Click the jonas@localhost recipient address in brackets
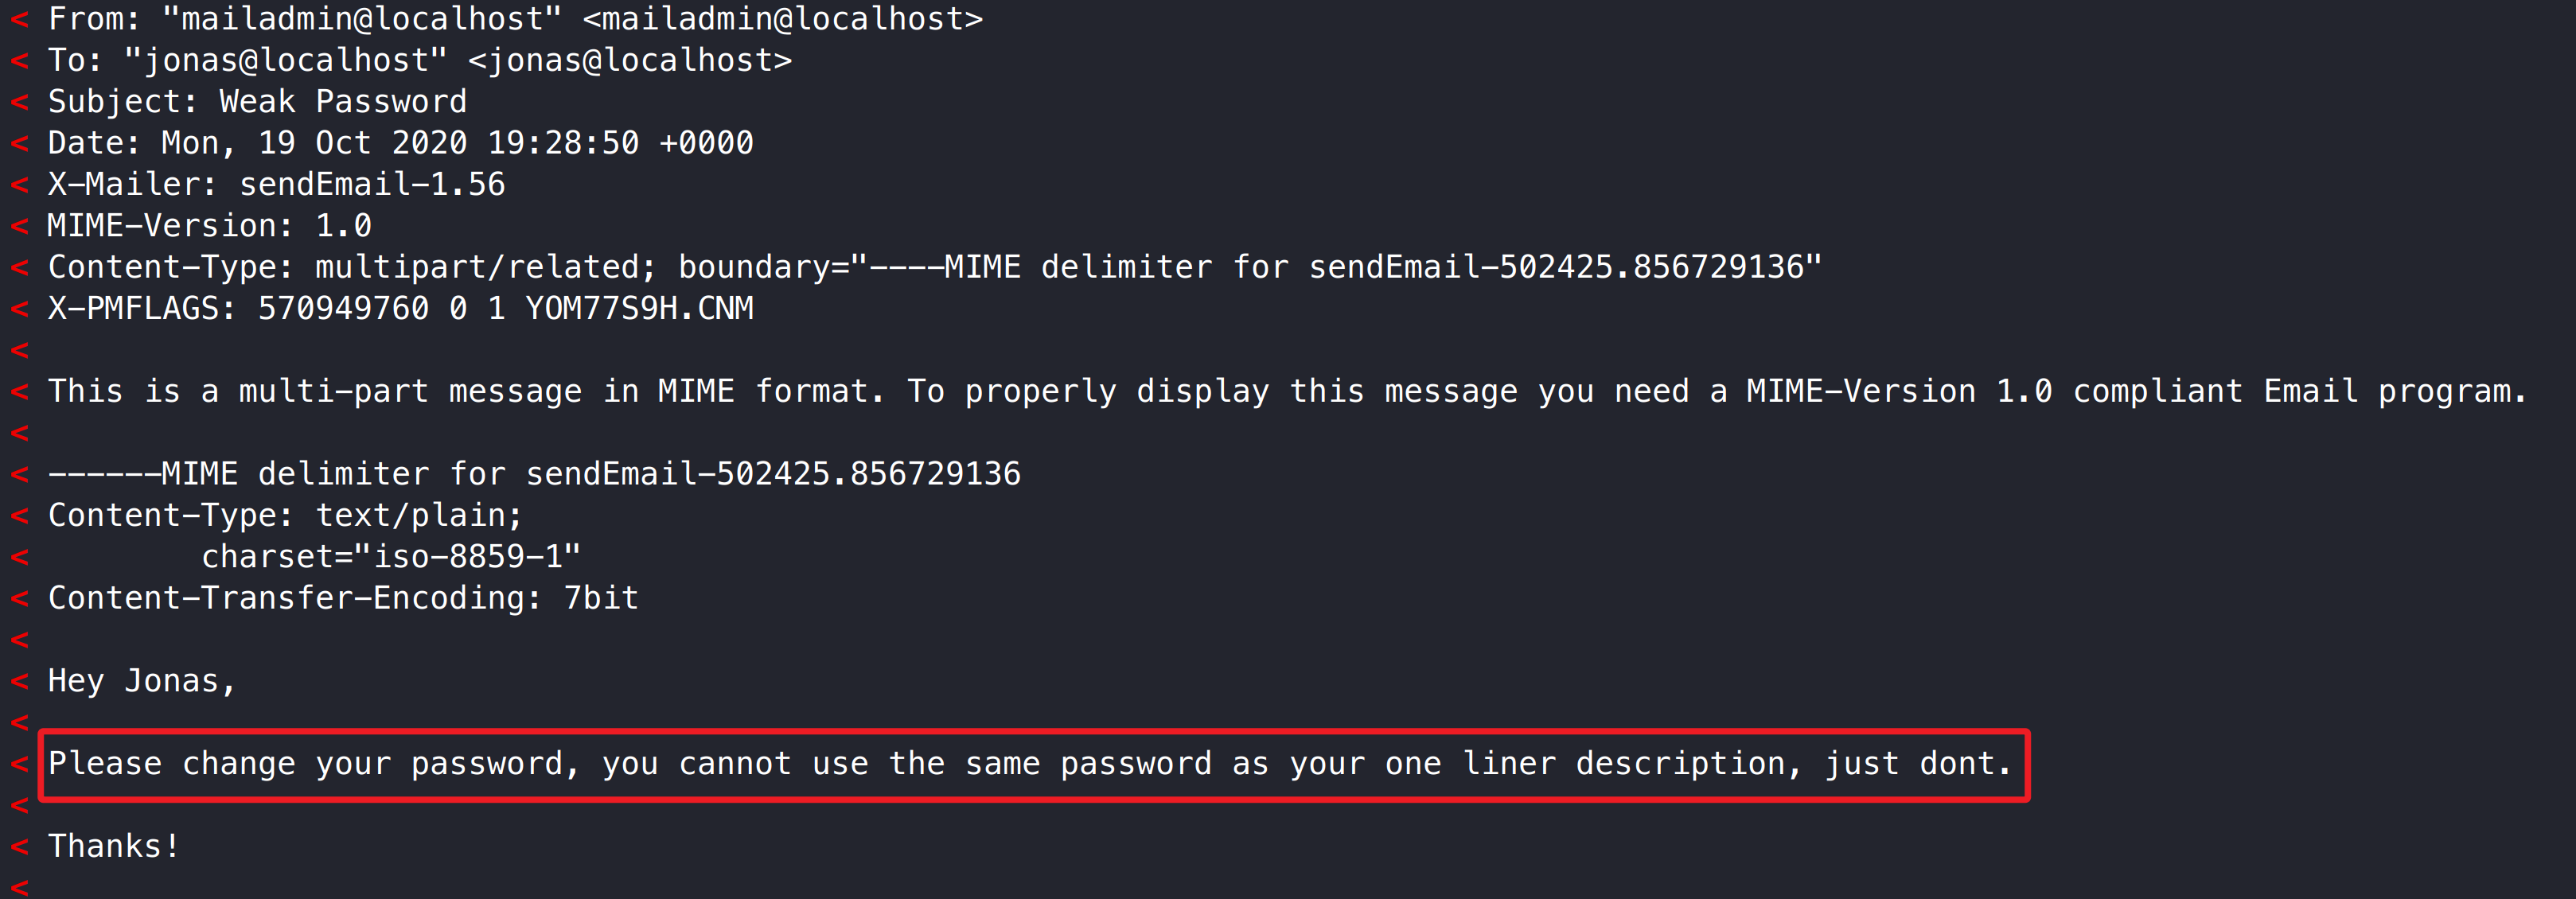 click(x=629, y=61)
